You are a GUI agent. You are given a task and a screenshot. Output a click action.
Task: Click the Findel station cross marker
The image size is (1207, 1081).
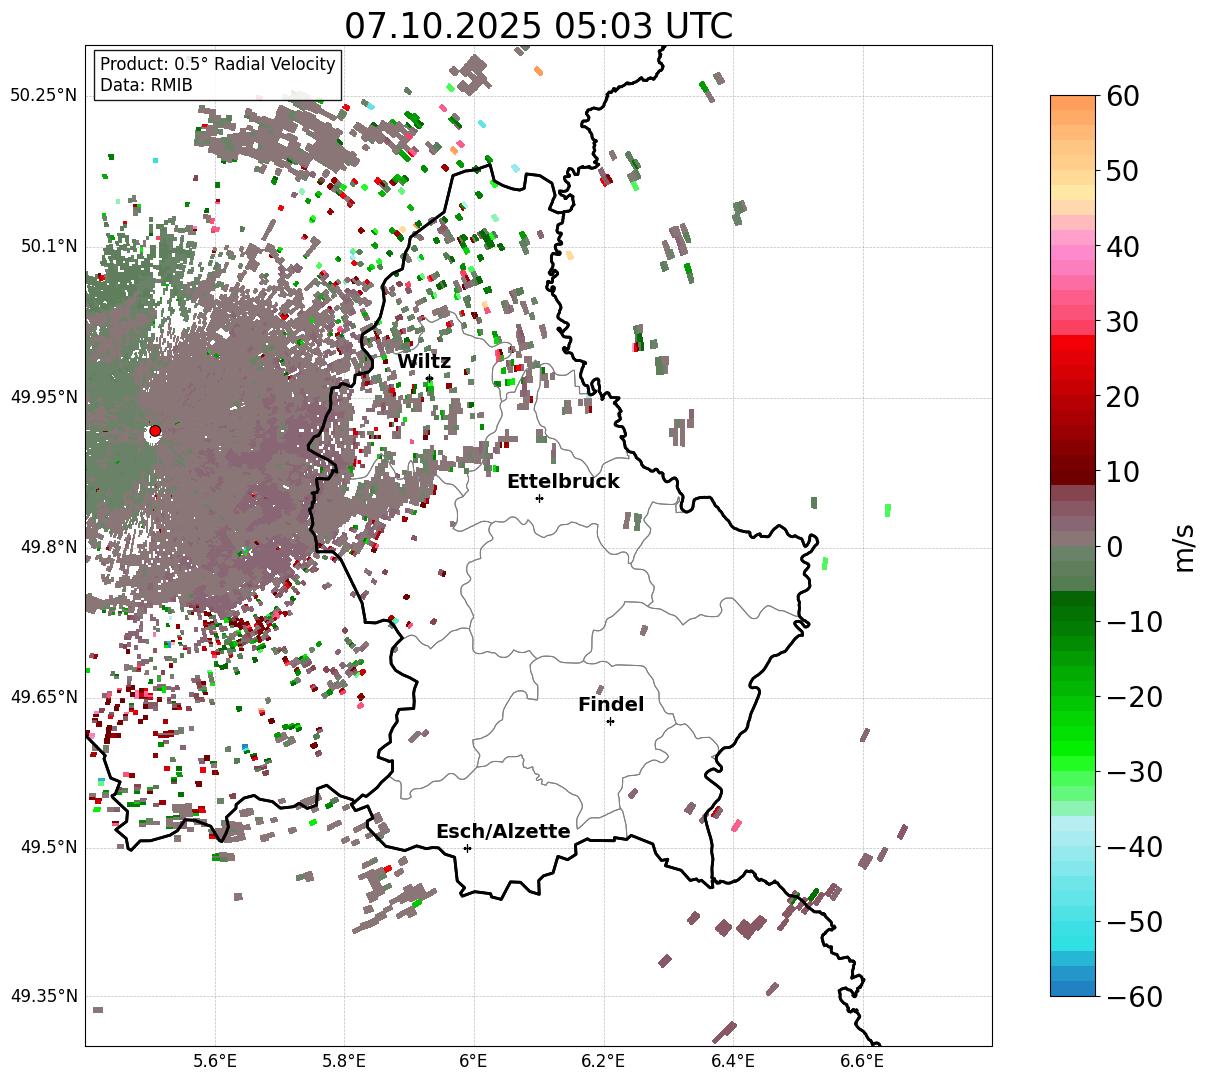coord(610,721)
